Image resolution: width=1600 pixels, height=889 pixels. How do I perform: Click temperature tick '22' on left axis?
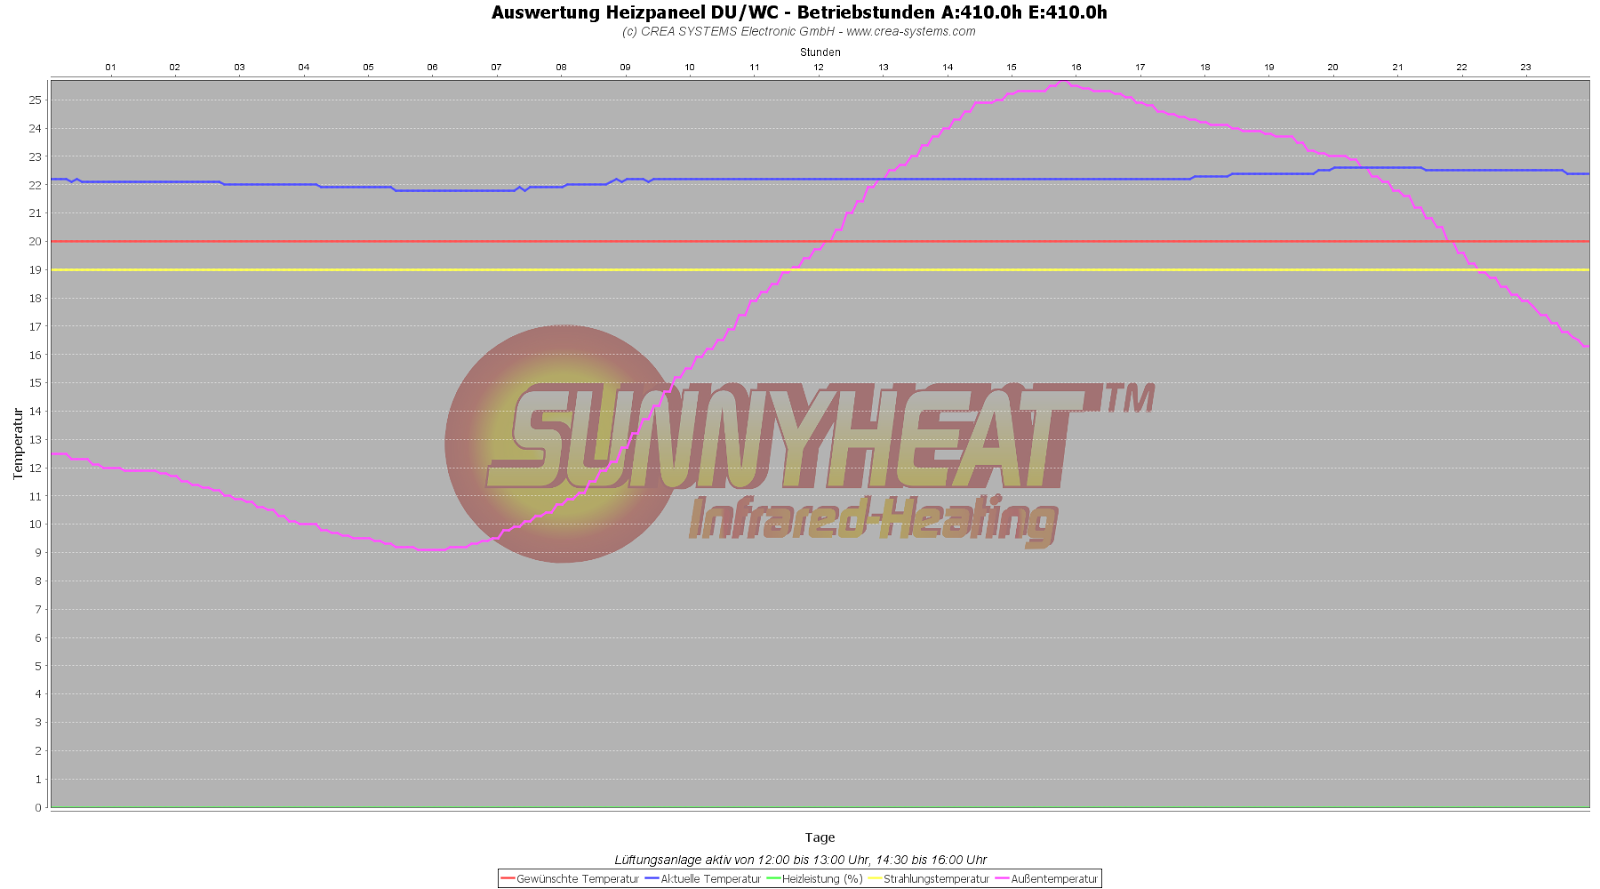point(35,185)
